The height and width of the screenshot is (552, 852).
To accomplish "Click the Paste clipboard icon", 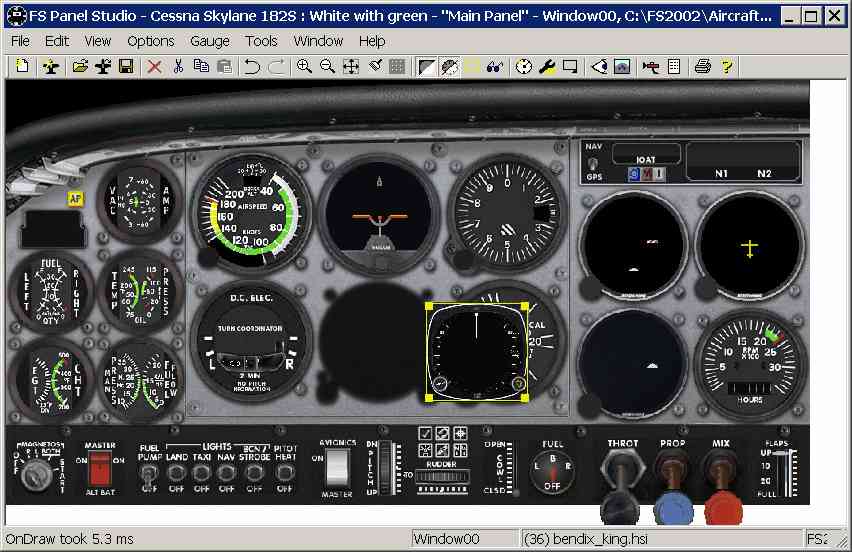I will (224, 66).
